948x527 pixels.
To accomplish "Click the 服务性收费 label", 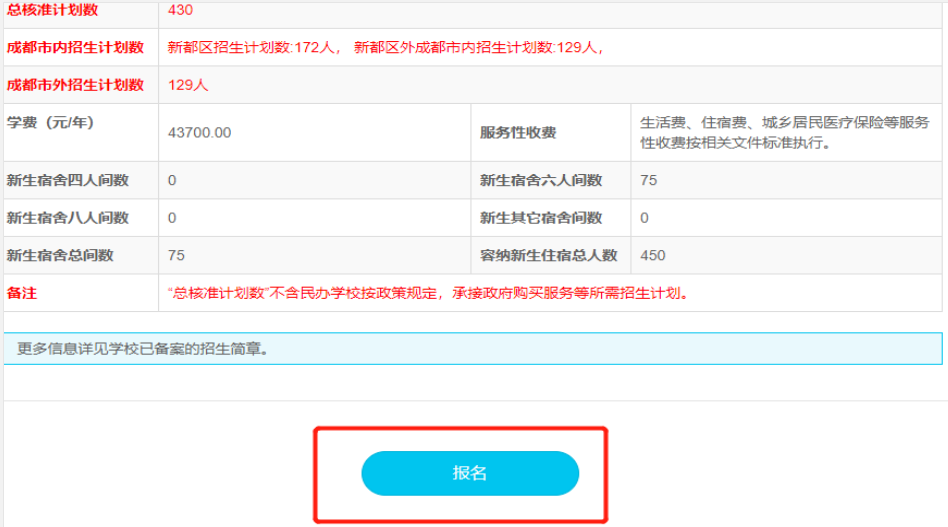I will (x=518, y=132).
